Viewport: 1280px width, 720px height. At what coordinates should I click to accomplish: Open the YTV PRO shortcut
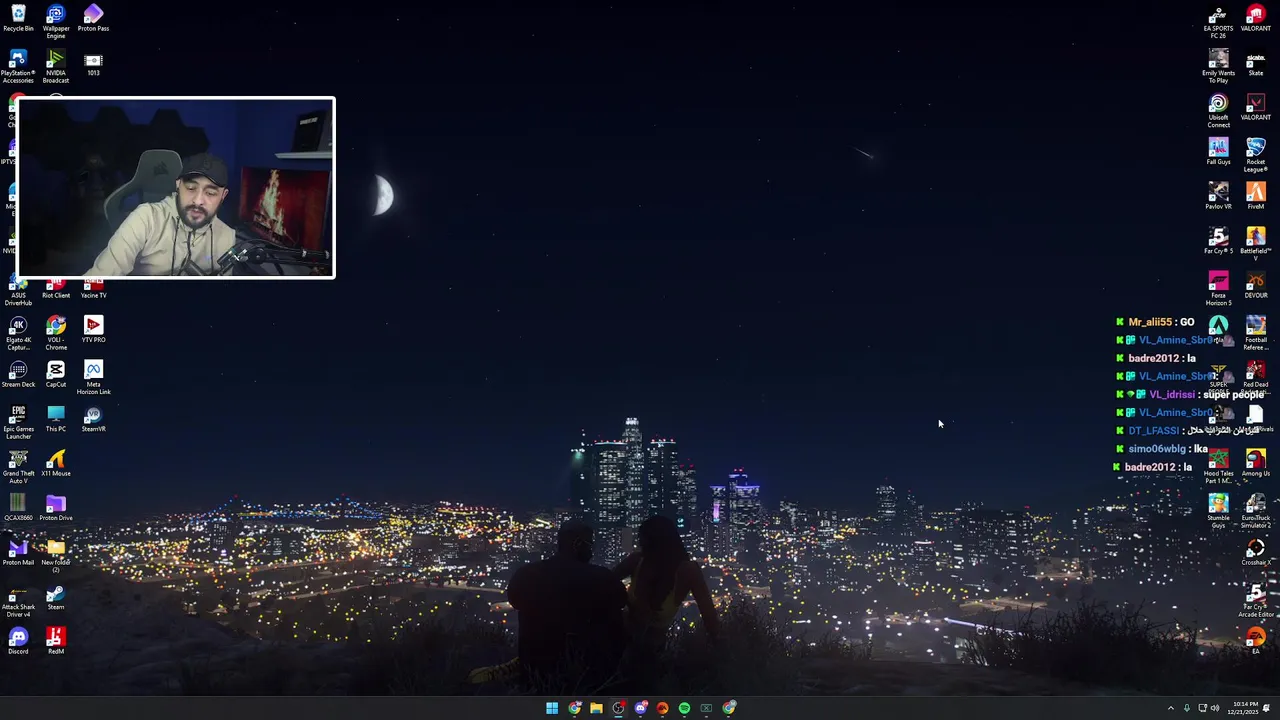point(93,330)
